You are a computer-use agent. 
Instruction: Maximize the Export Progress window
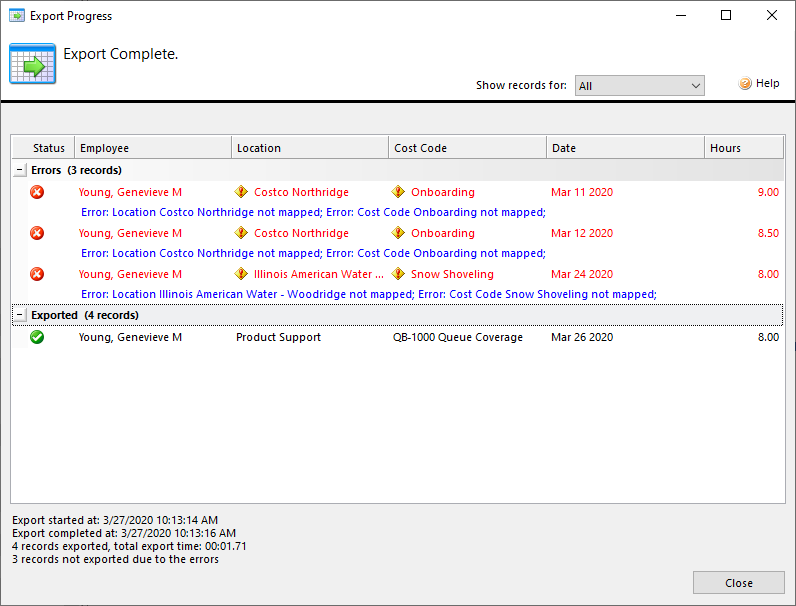tap(726, 15)
